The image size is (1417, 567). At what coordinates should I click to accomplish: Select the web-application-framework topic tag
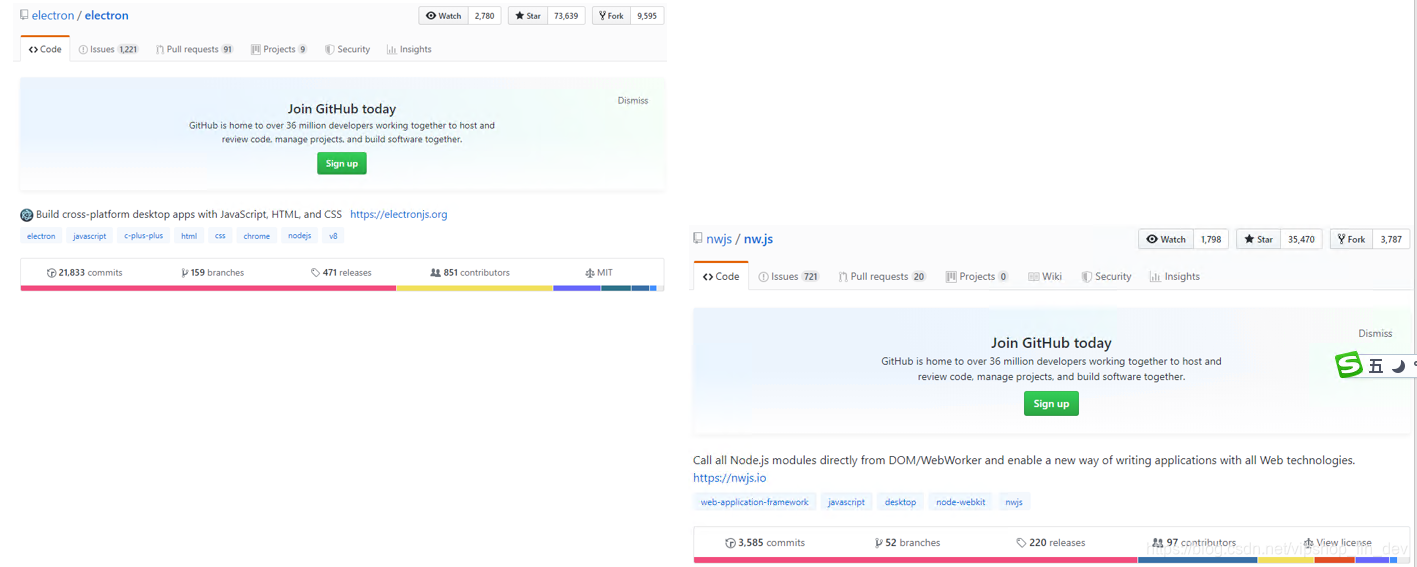click(755, 502)
